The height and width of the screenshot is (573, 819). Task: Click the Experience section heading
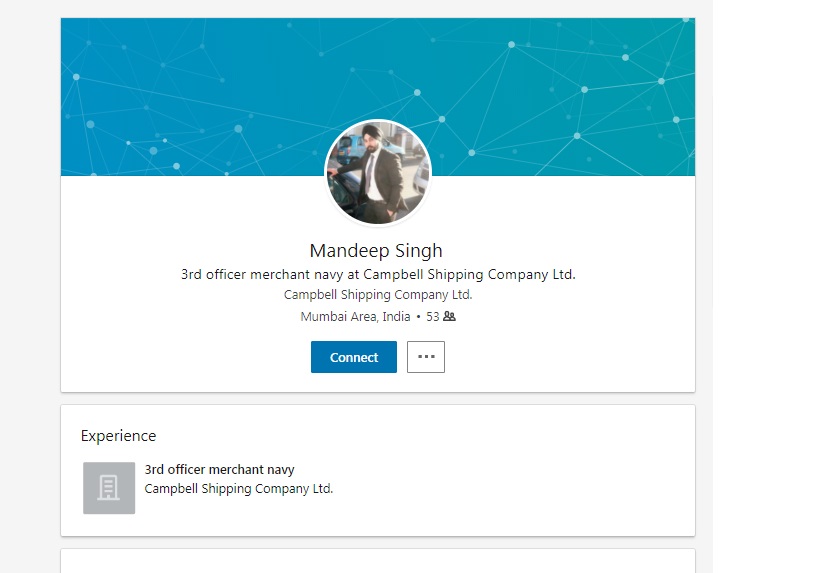tap(118, 436)
